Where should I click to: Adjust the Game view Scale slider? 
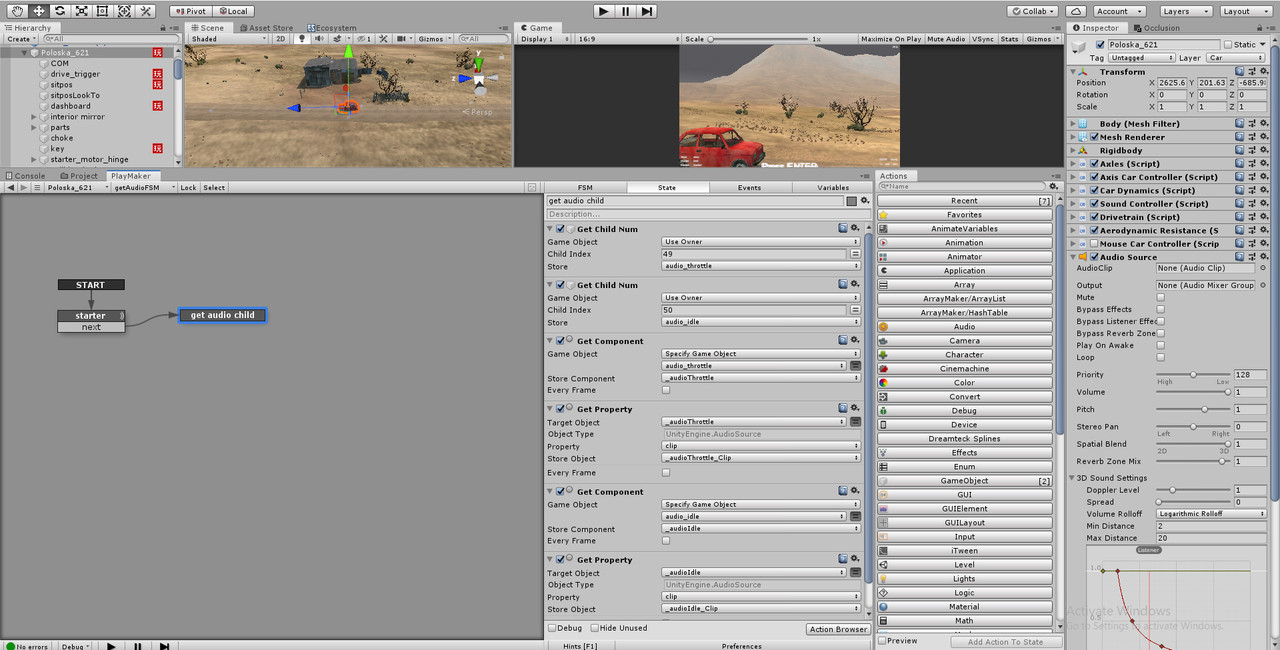click(758, 39)
